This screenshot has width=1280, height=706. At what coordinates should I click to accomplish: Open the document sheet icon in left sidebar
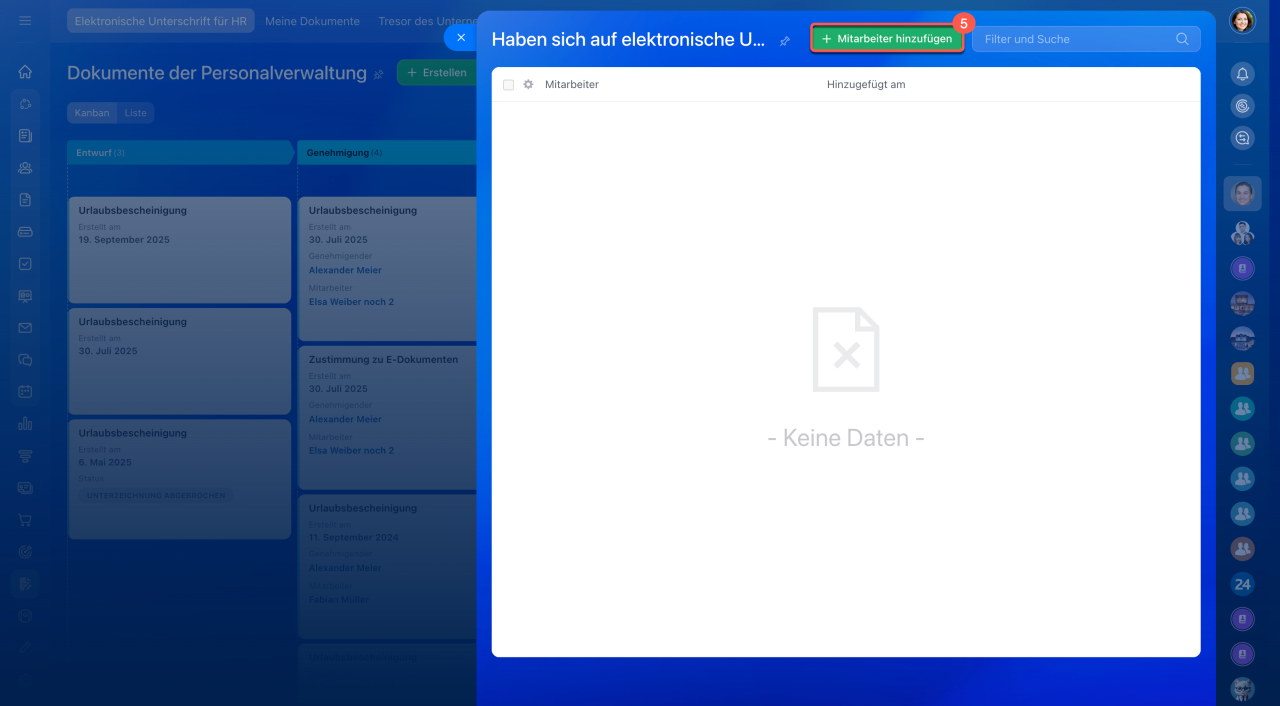pos(25,200)
